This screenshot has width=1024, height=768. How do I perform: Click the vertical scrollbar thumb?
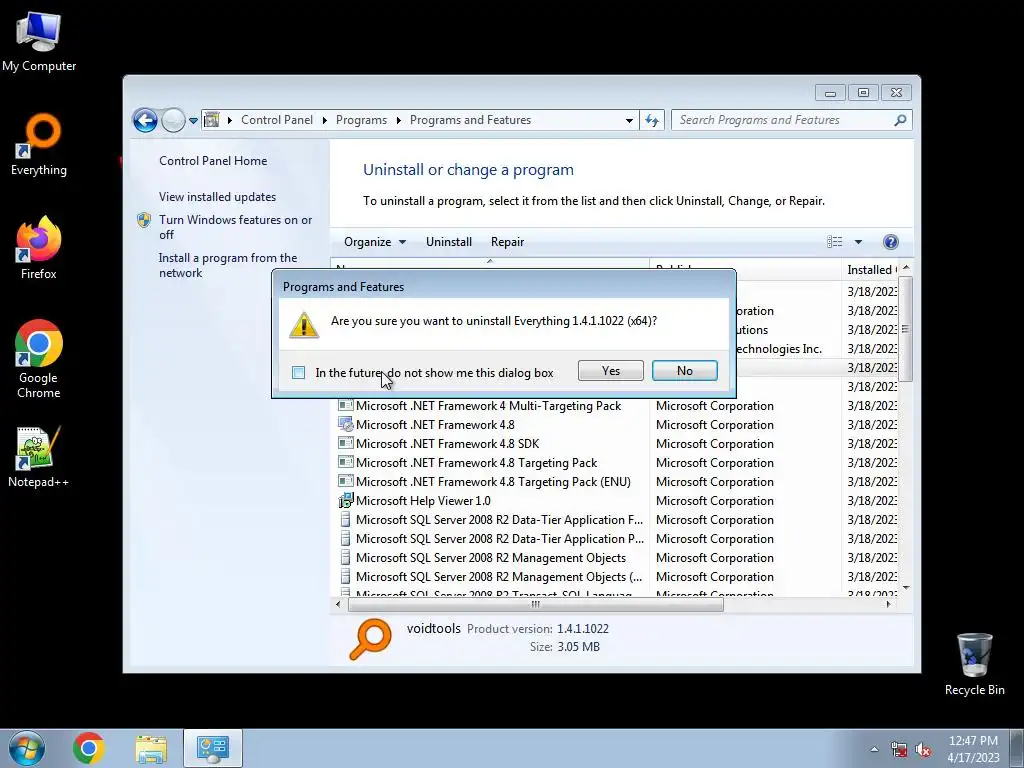pos(905,329)
